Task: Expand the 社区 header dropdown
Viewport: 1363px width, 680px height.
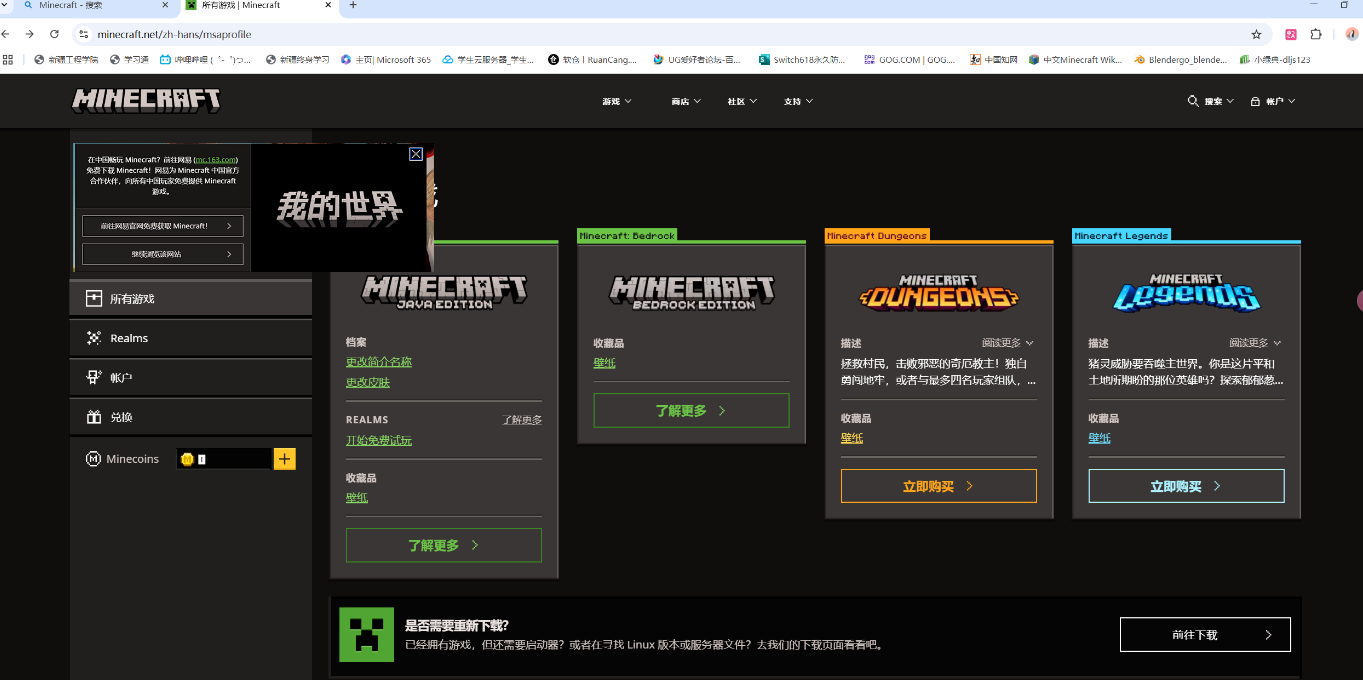Action: point(742,101)
